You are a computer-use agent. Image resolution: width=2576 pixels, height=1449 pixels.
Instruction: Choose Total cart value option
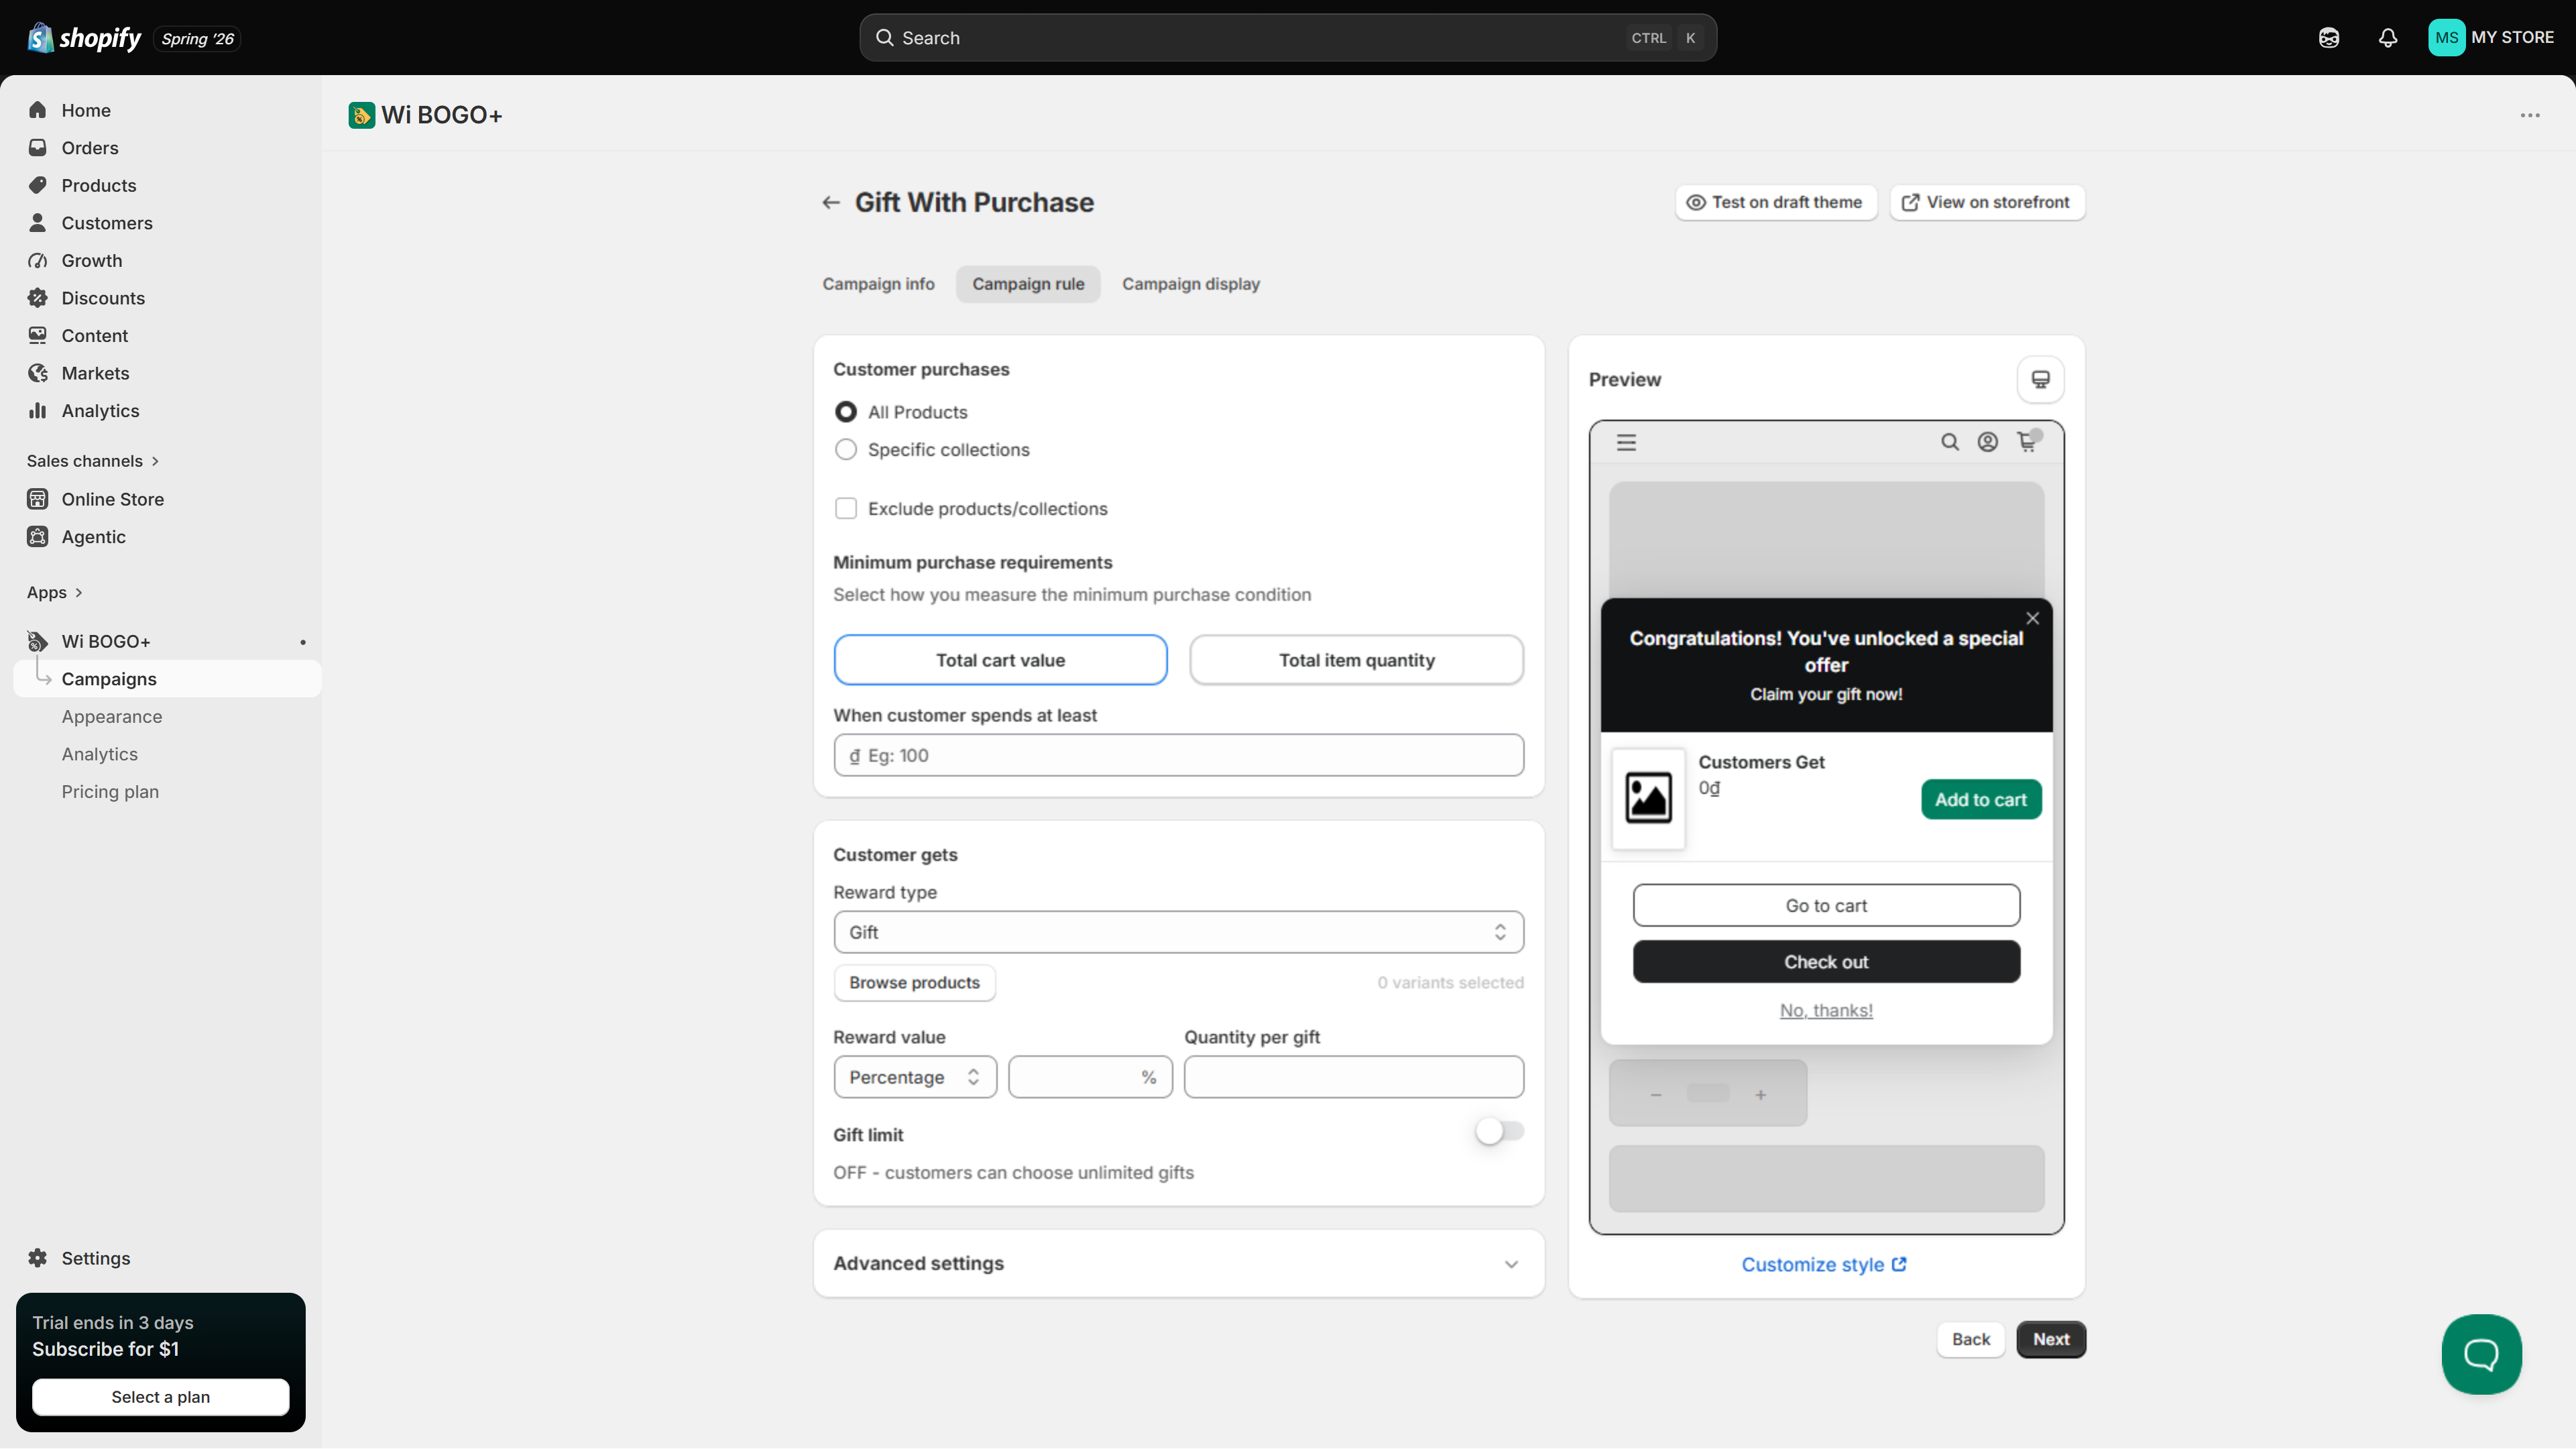coord(1000,660)
